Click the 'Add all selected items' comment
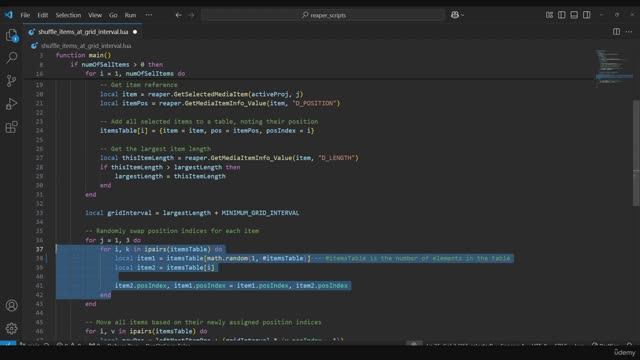Image resolution: width=640 pixels, height=360 pixels. [209, 122]
